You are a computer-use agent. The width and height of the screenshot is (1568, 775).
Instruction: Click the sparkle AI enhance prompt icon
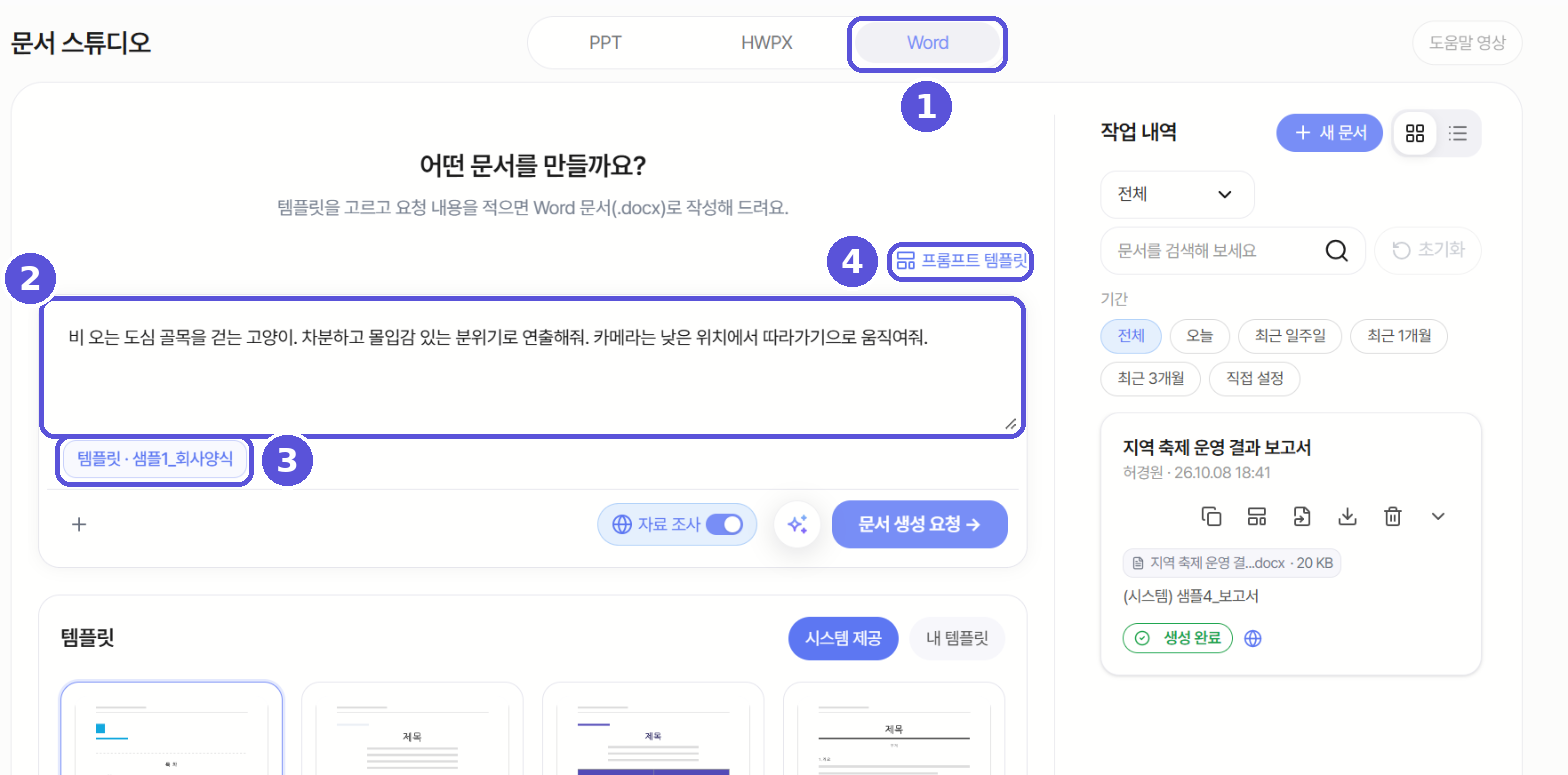(797, 524)
